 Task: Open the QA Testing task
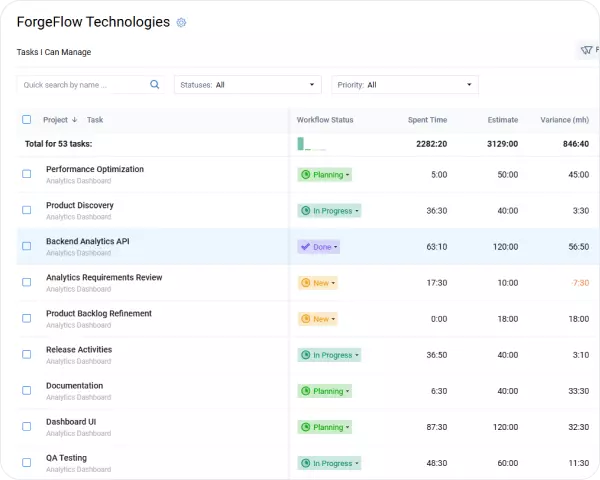click(x=66, y=458)
